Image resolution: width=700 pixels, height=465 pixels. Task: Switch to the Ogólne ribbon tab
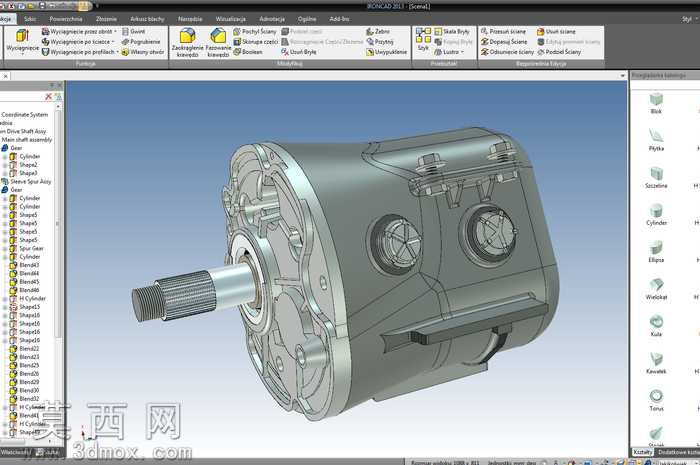tap(307, 19)
